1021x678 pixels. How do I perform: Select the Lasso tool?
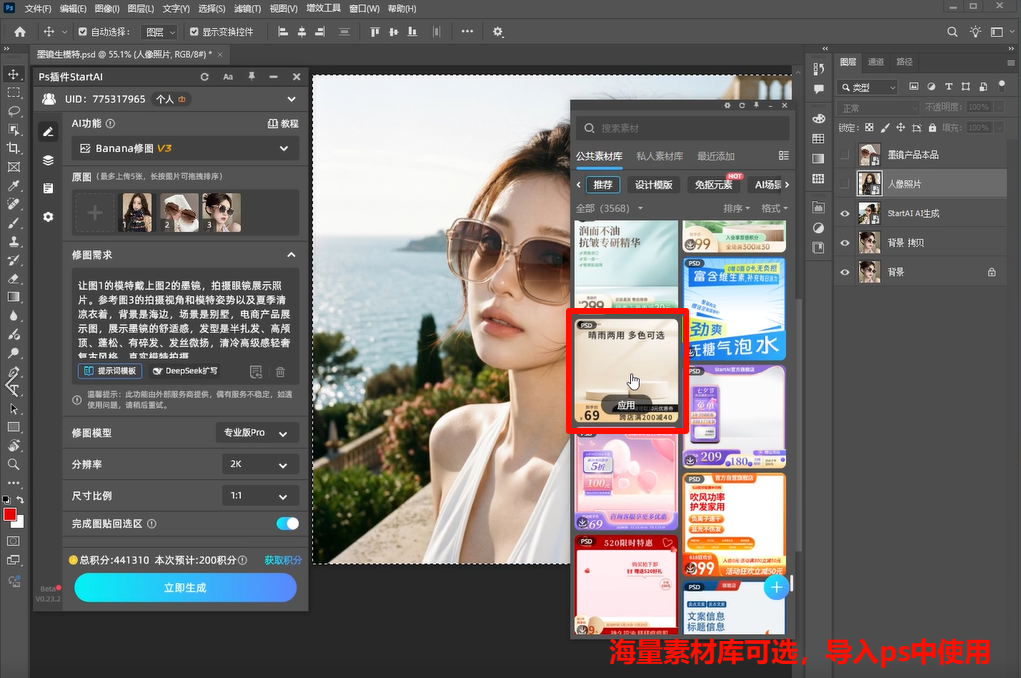pyautogui.click(x=13, y=109)
